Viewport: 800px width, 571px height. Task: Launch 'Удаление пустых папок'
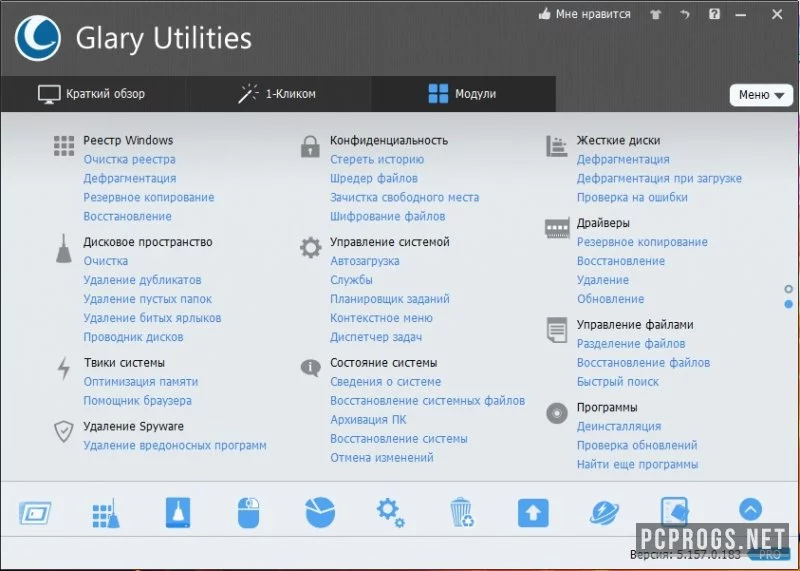(x=147, y=299)
